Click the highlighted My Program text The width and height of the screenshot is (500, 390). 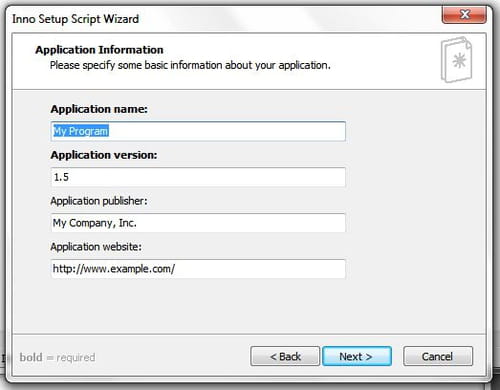[81, 131]
